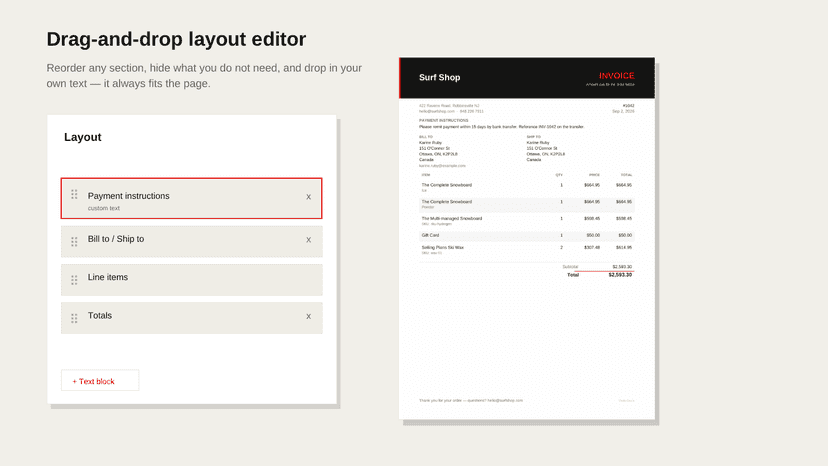
Task: Click the Layout panel heading
Action: click(82, 137)
